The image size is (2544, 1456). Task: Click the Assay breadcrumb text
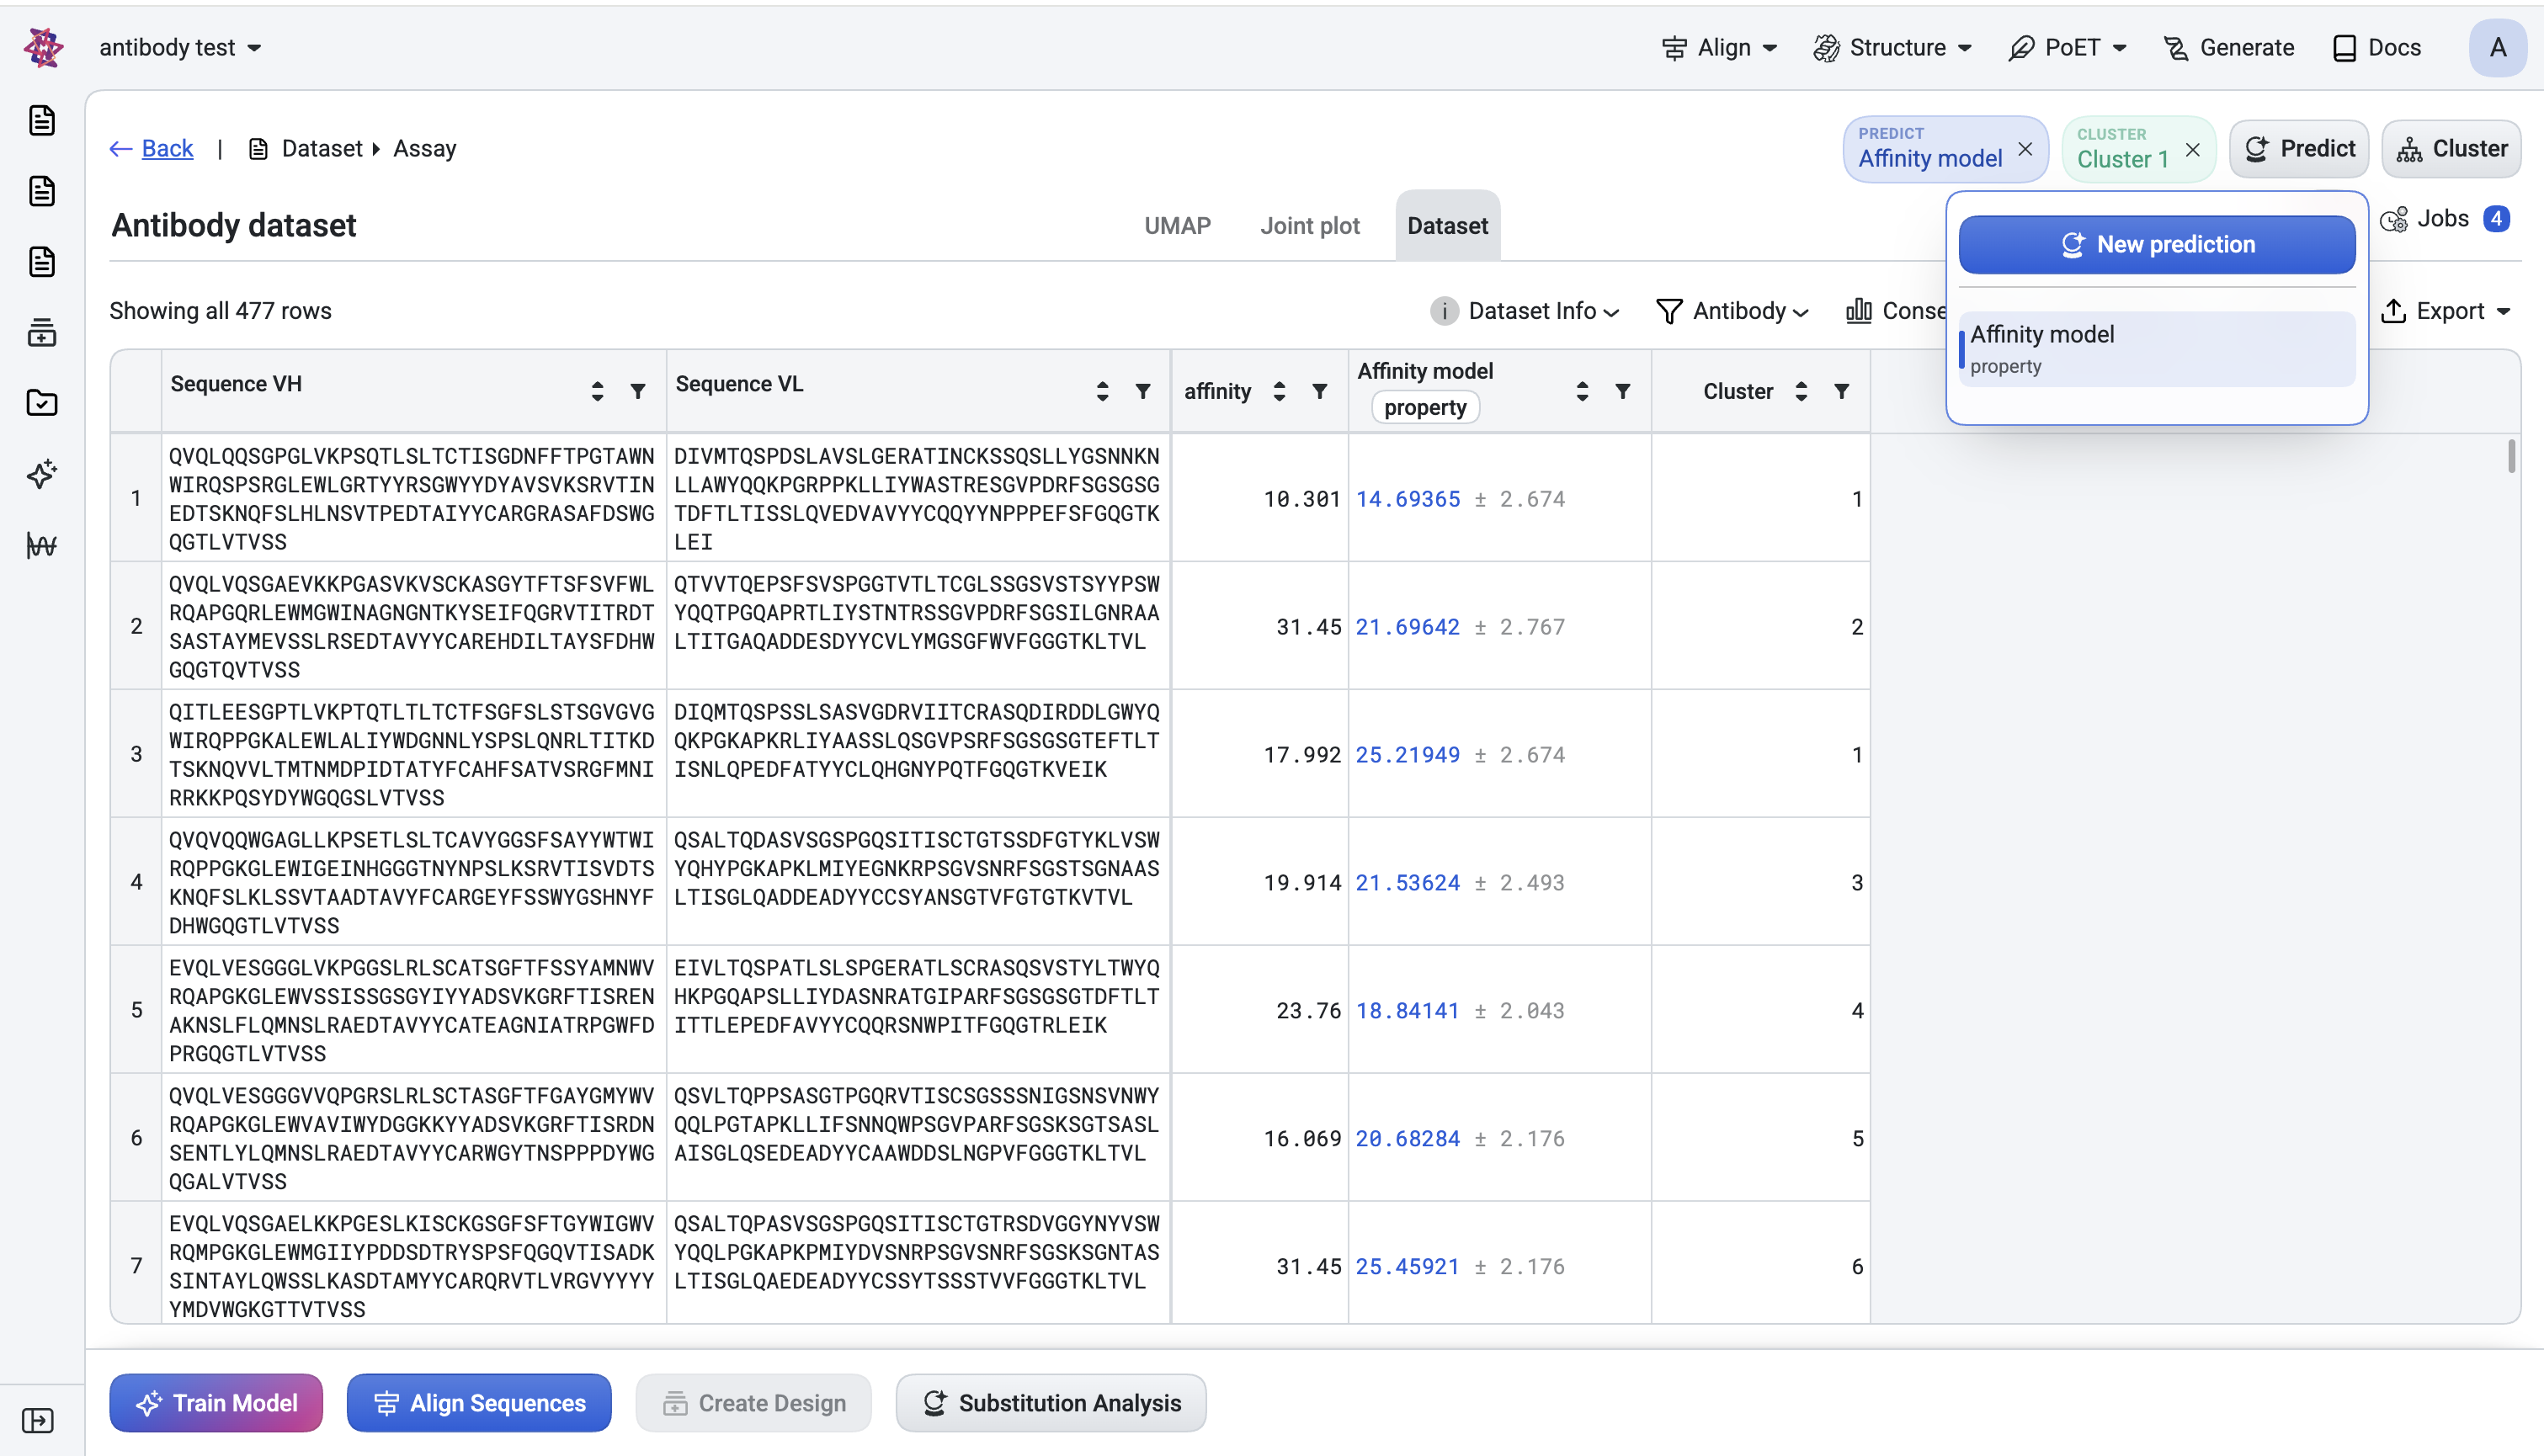tap(425, 149)
